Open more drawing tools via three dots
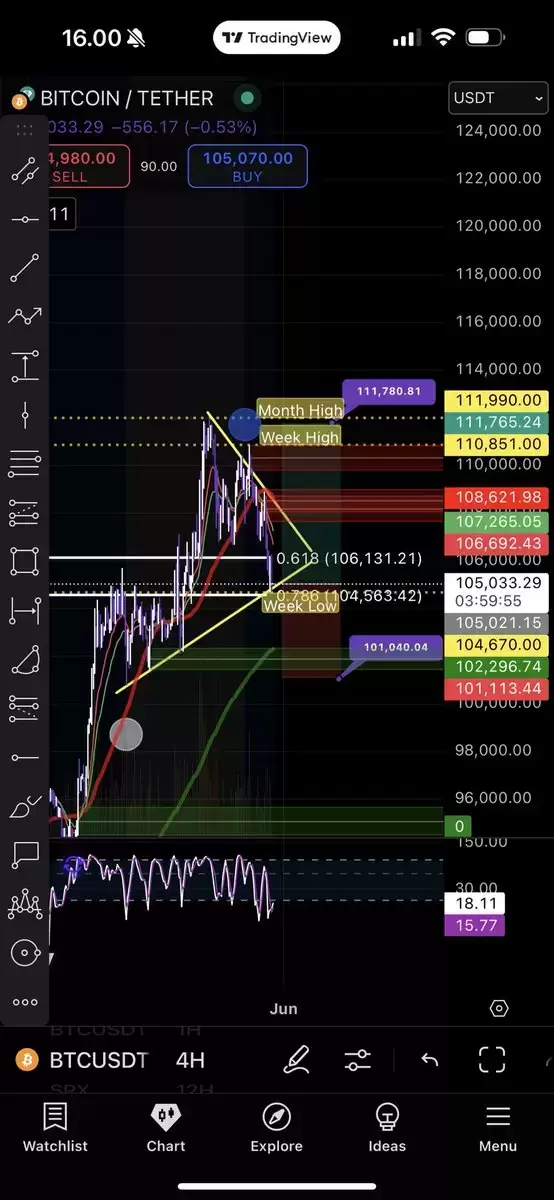The width and height of the screenshot is (554, 1200). (24, 1002)
